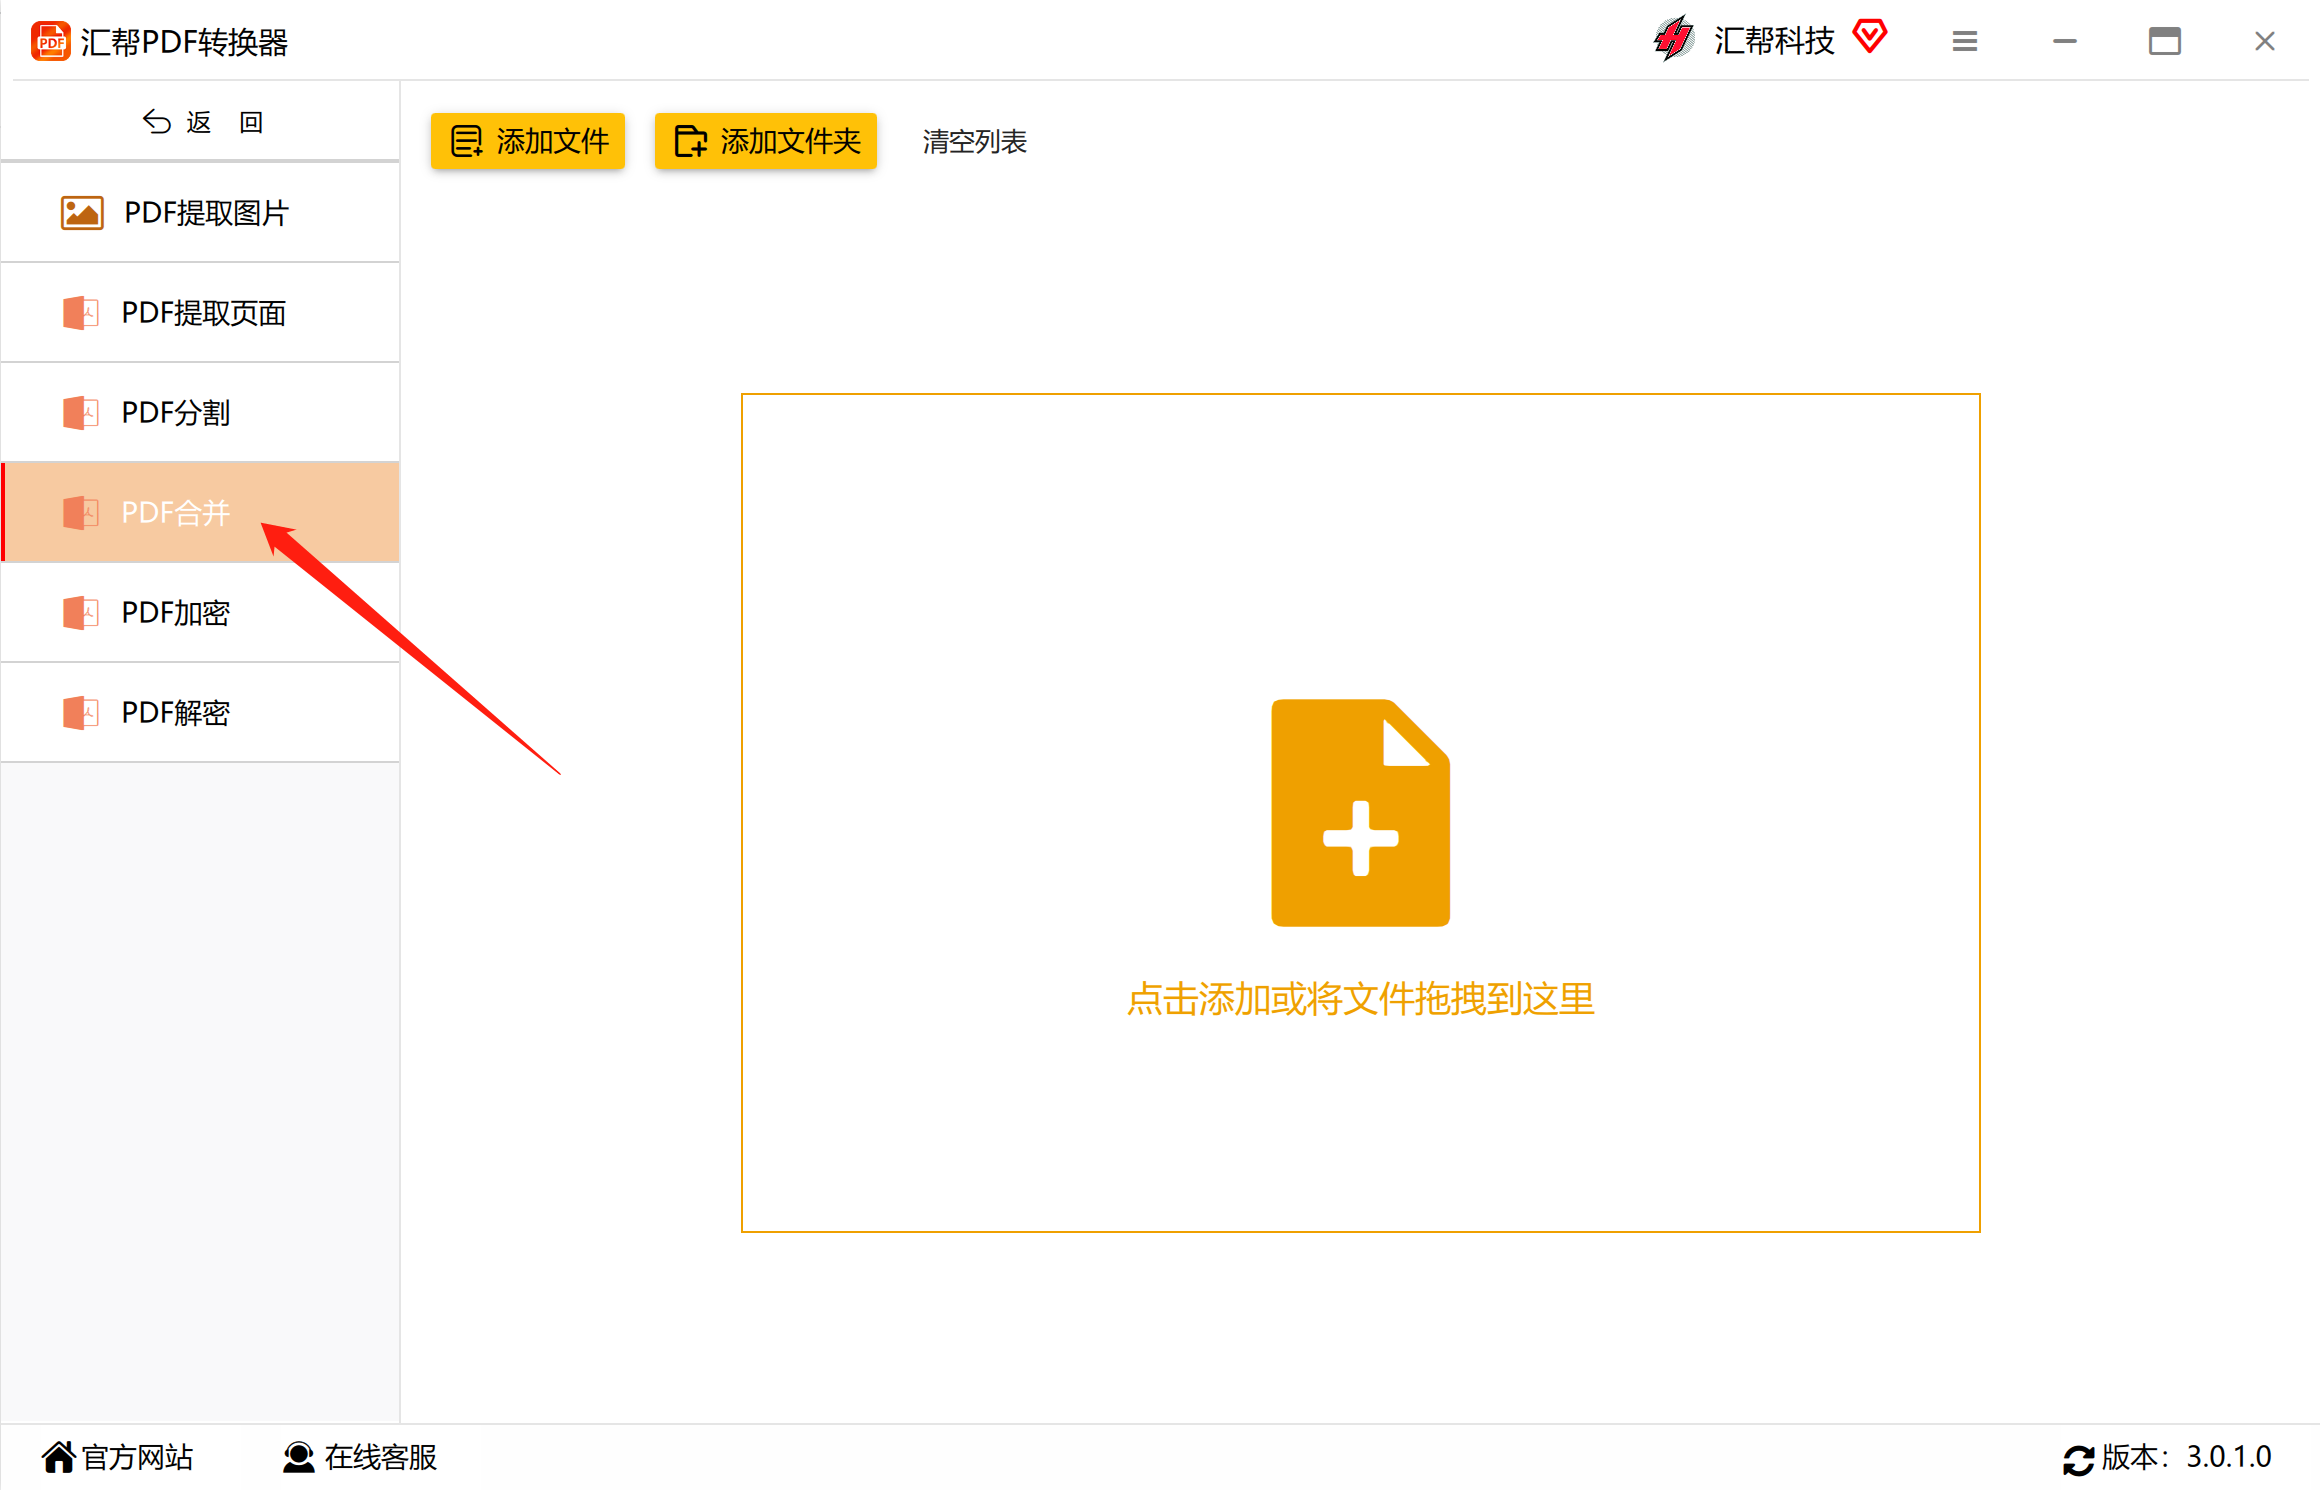
Task: Select the PDF解密 decryption tool icon
Action: pos(81,712)
